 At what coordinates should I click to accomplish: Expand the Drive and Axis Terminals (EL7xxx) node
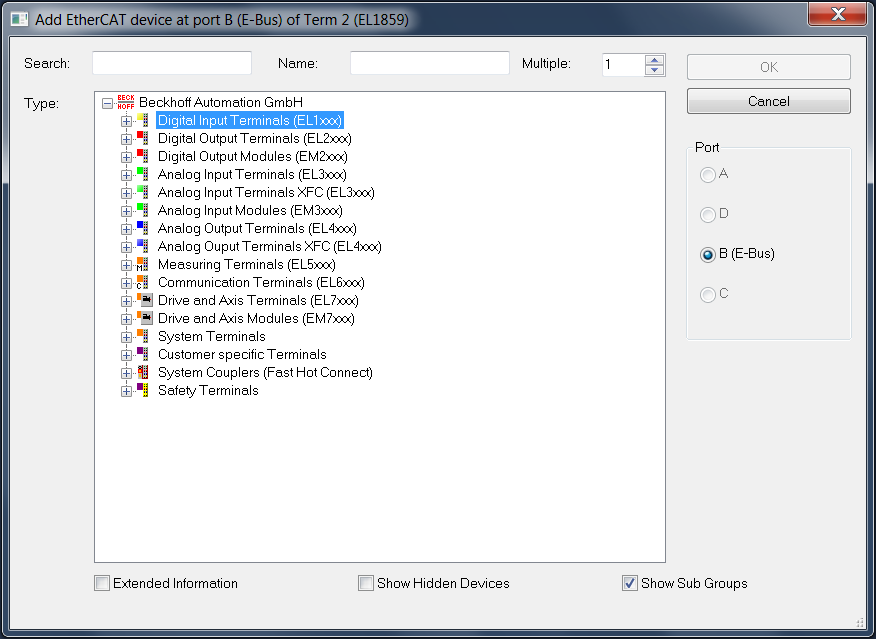point(126,301)
